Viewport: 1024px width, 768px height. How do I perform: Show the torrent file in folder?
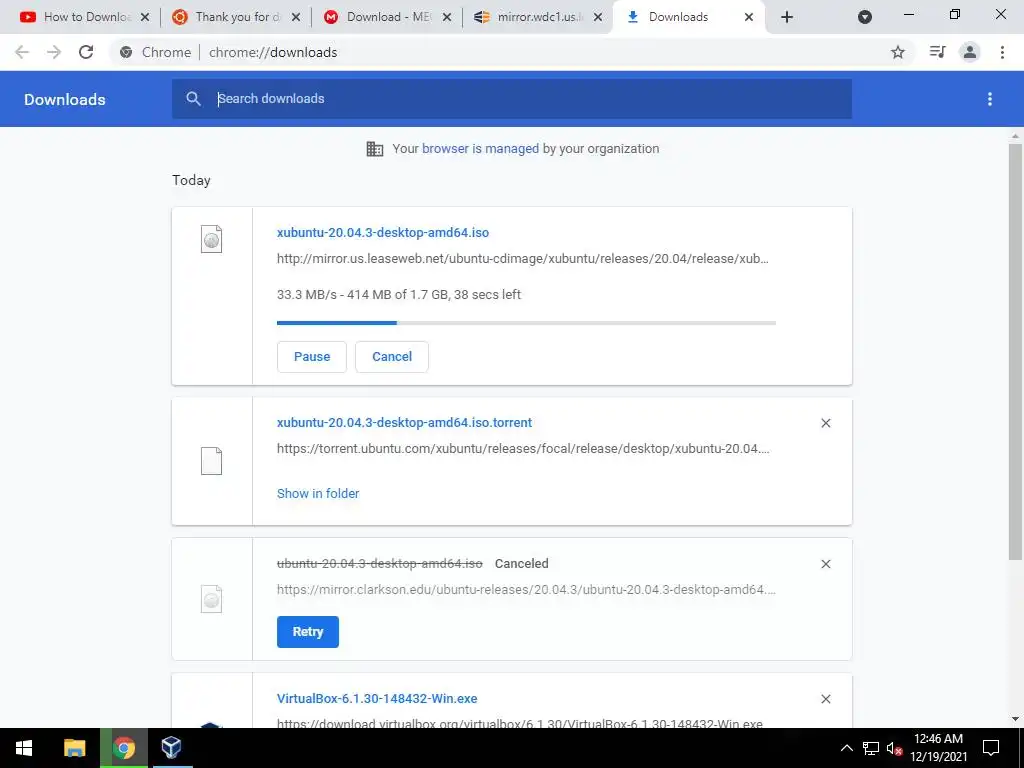(318, 494)
